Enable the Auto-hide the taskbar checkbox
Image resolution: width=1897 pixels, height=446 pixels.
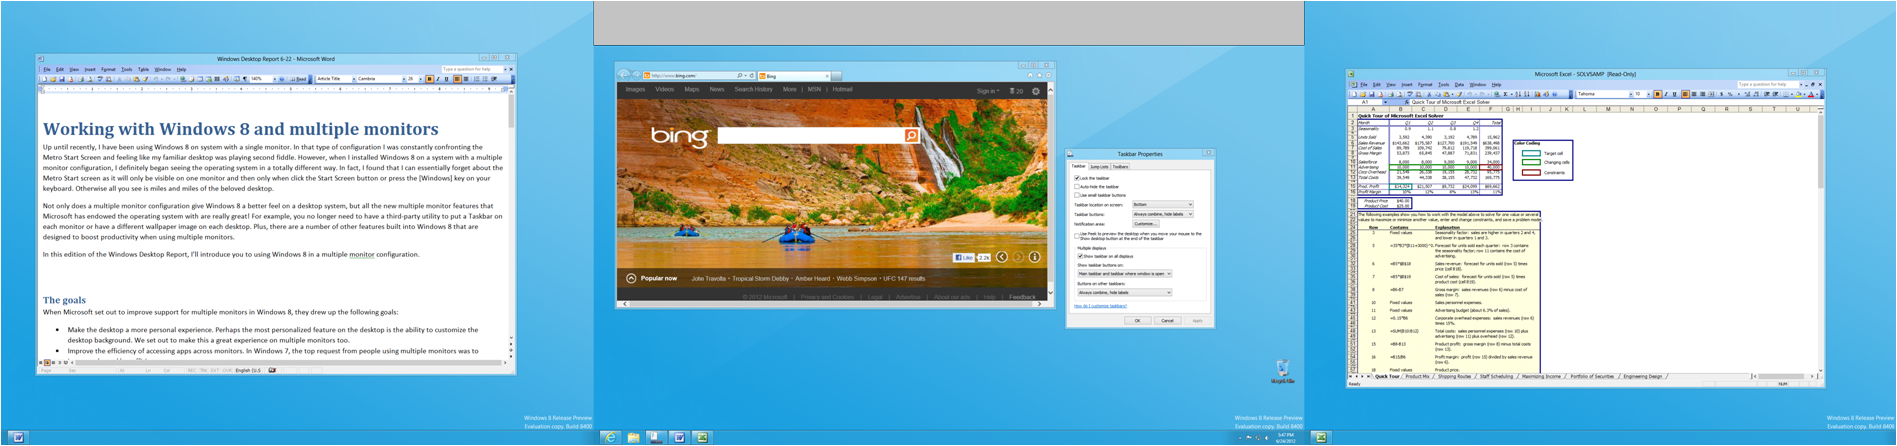click(1077, 187)
